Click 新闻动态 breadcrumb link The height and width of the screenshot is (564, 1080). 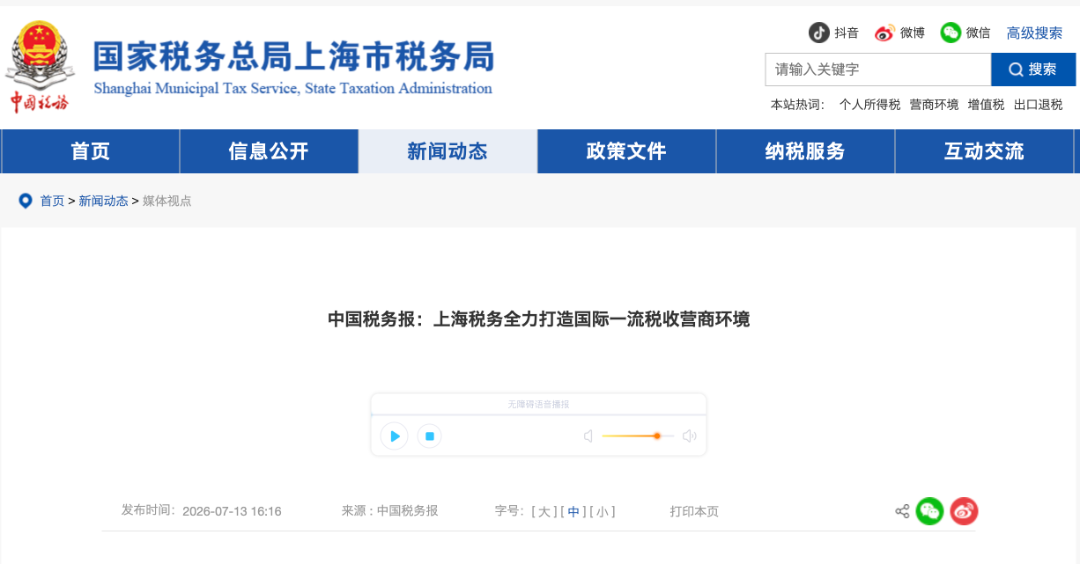coord(103,201)
